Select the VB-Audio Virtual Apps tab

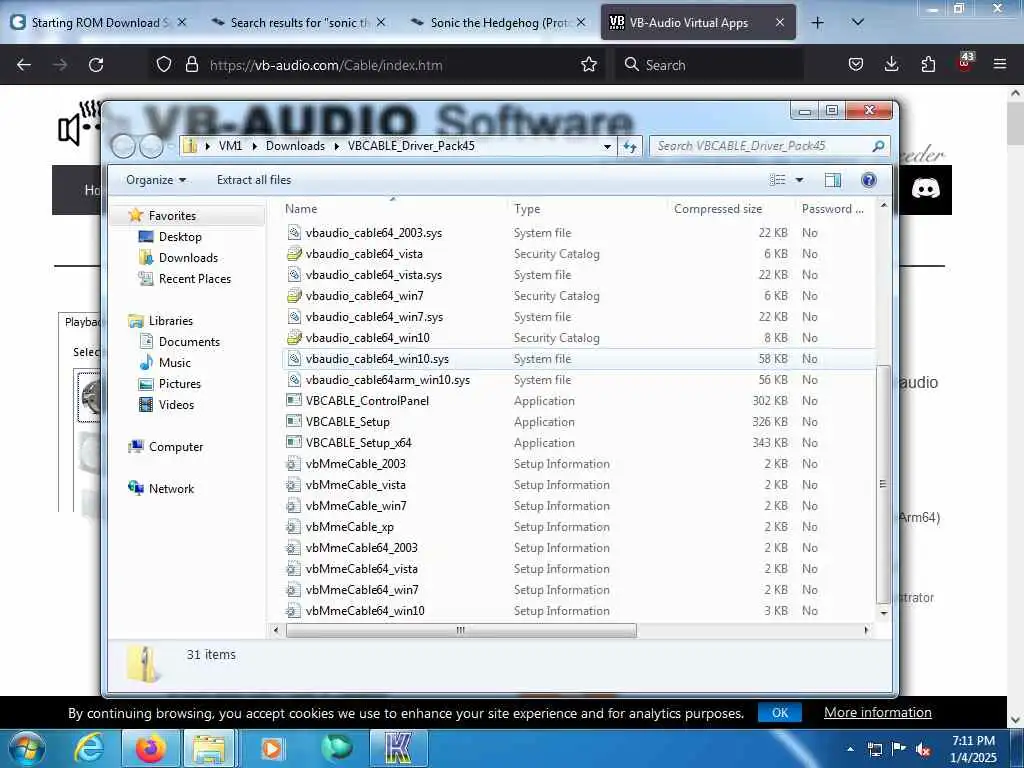697,22
